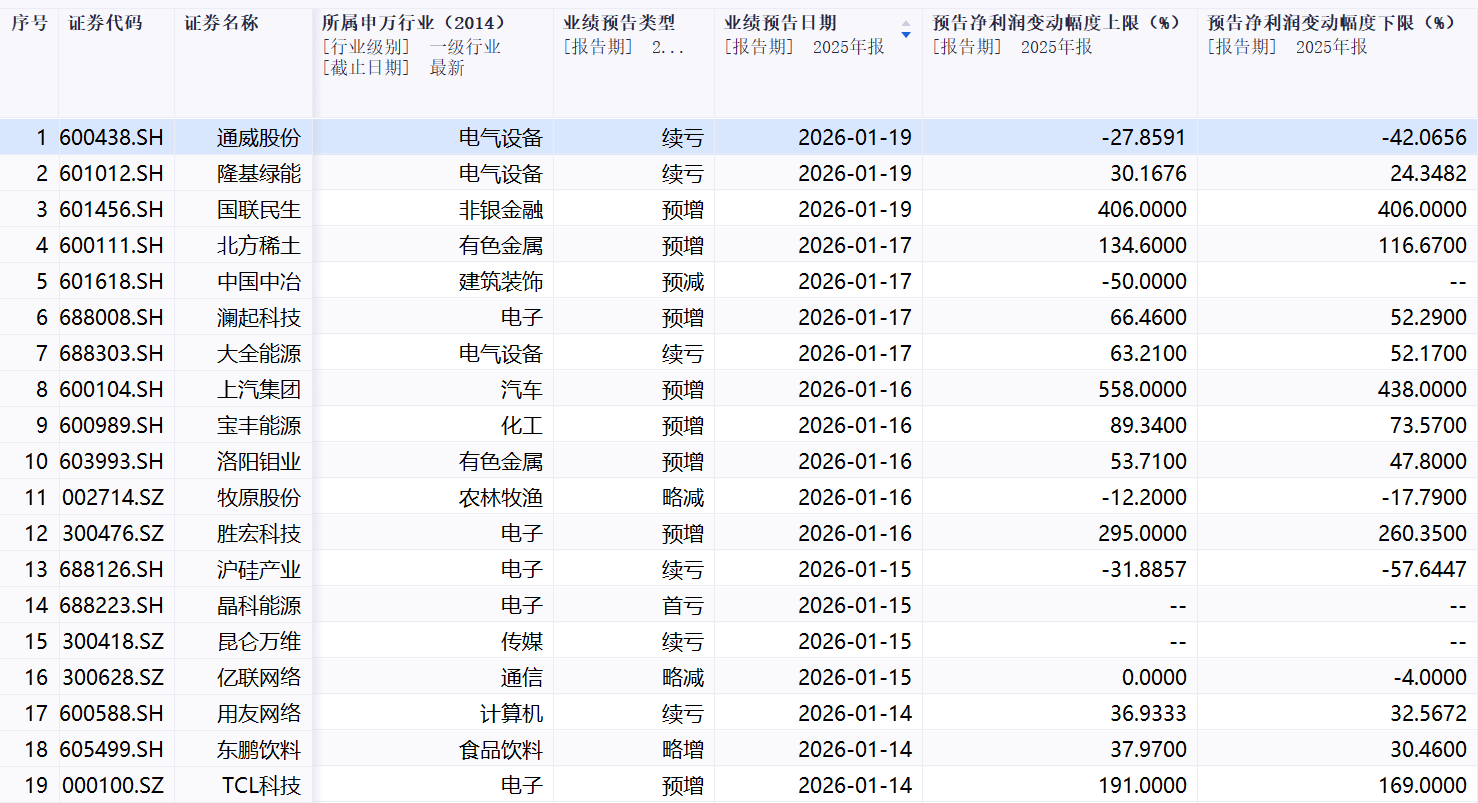Click the 558.0000 upper limit value

tap(1142, 390)
